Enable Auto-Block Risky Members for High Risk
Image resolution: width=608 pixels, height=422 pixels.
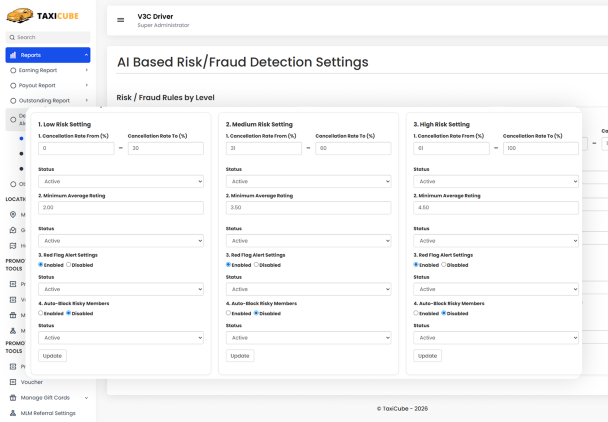point(416,313)
